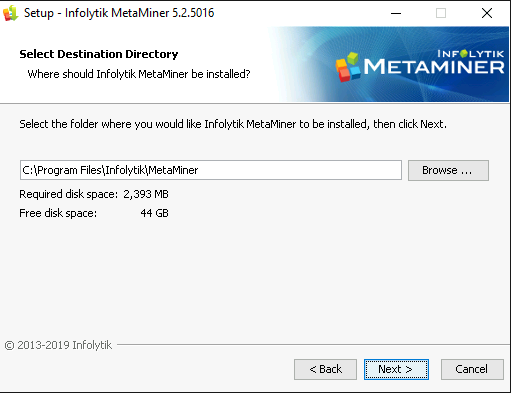Close the setup window with X
Image resolution: width=511 pixels, height=393 pixels.
pyautogui.click(x=487, y=13)
